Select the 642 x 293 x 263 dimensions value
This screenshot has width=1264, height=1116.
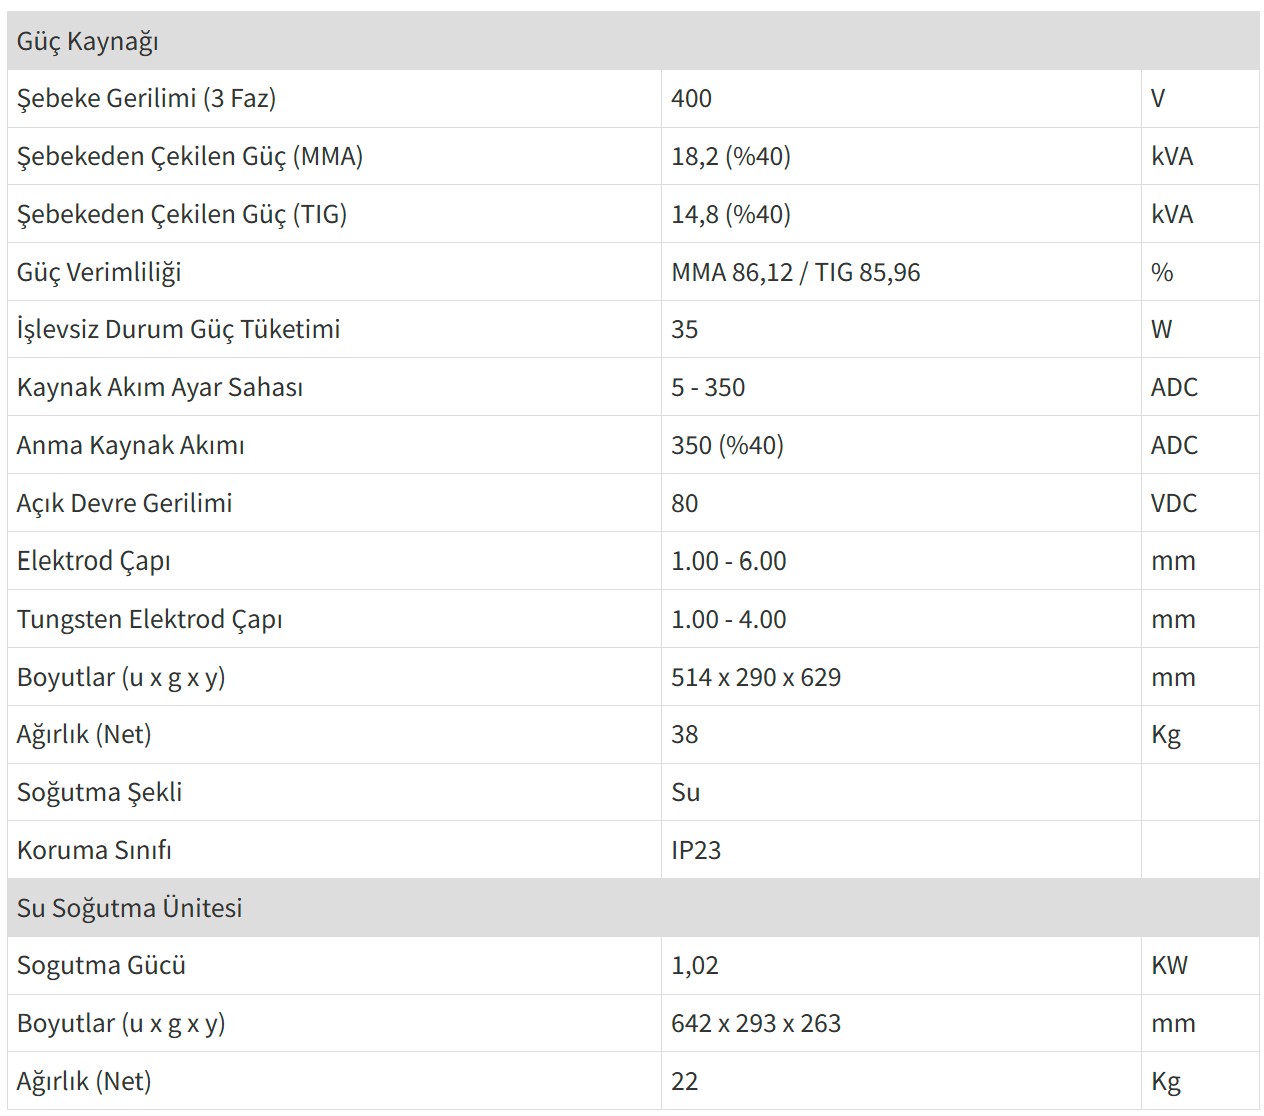click(x=755, y=1023)
